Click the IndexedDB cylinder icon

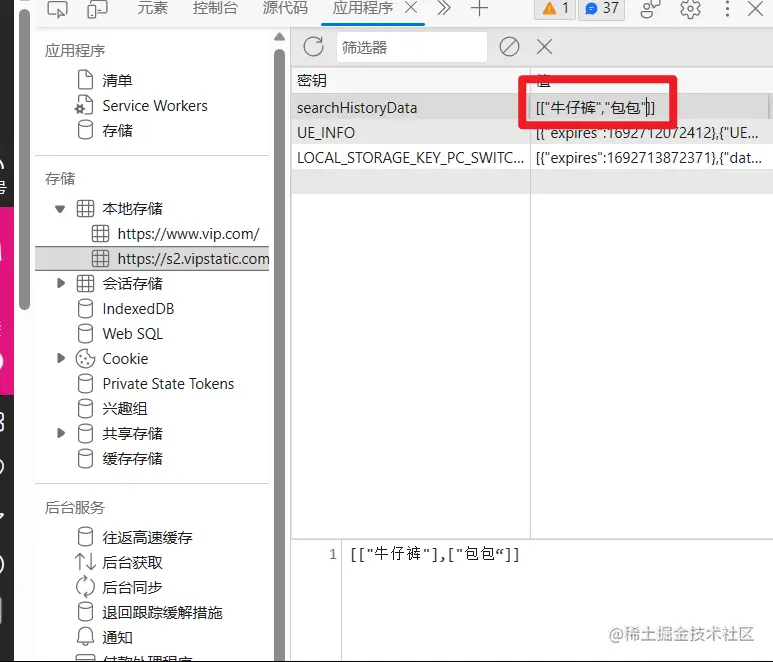85,309
